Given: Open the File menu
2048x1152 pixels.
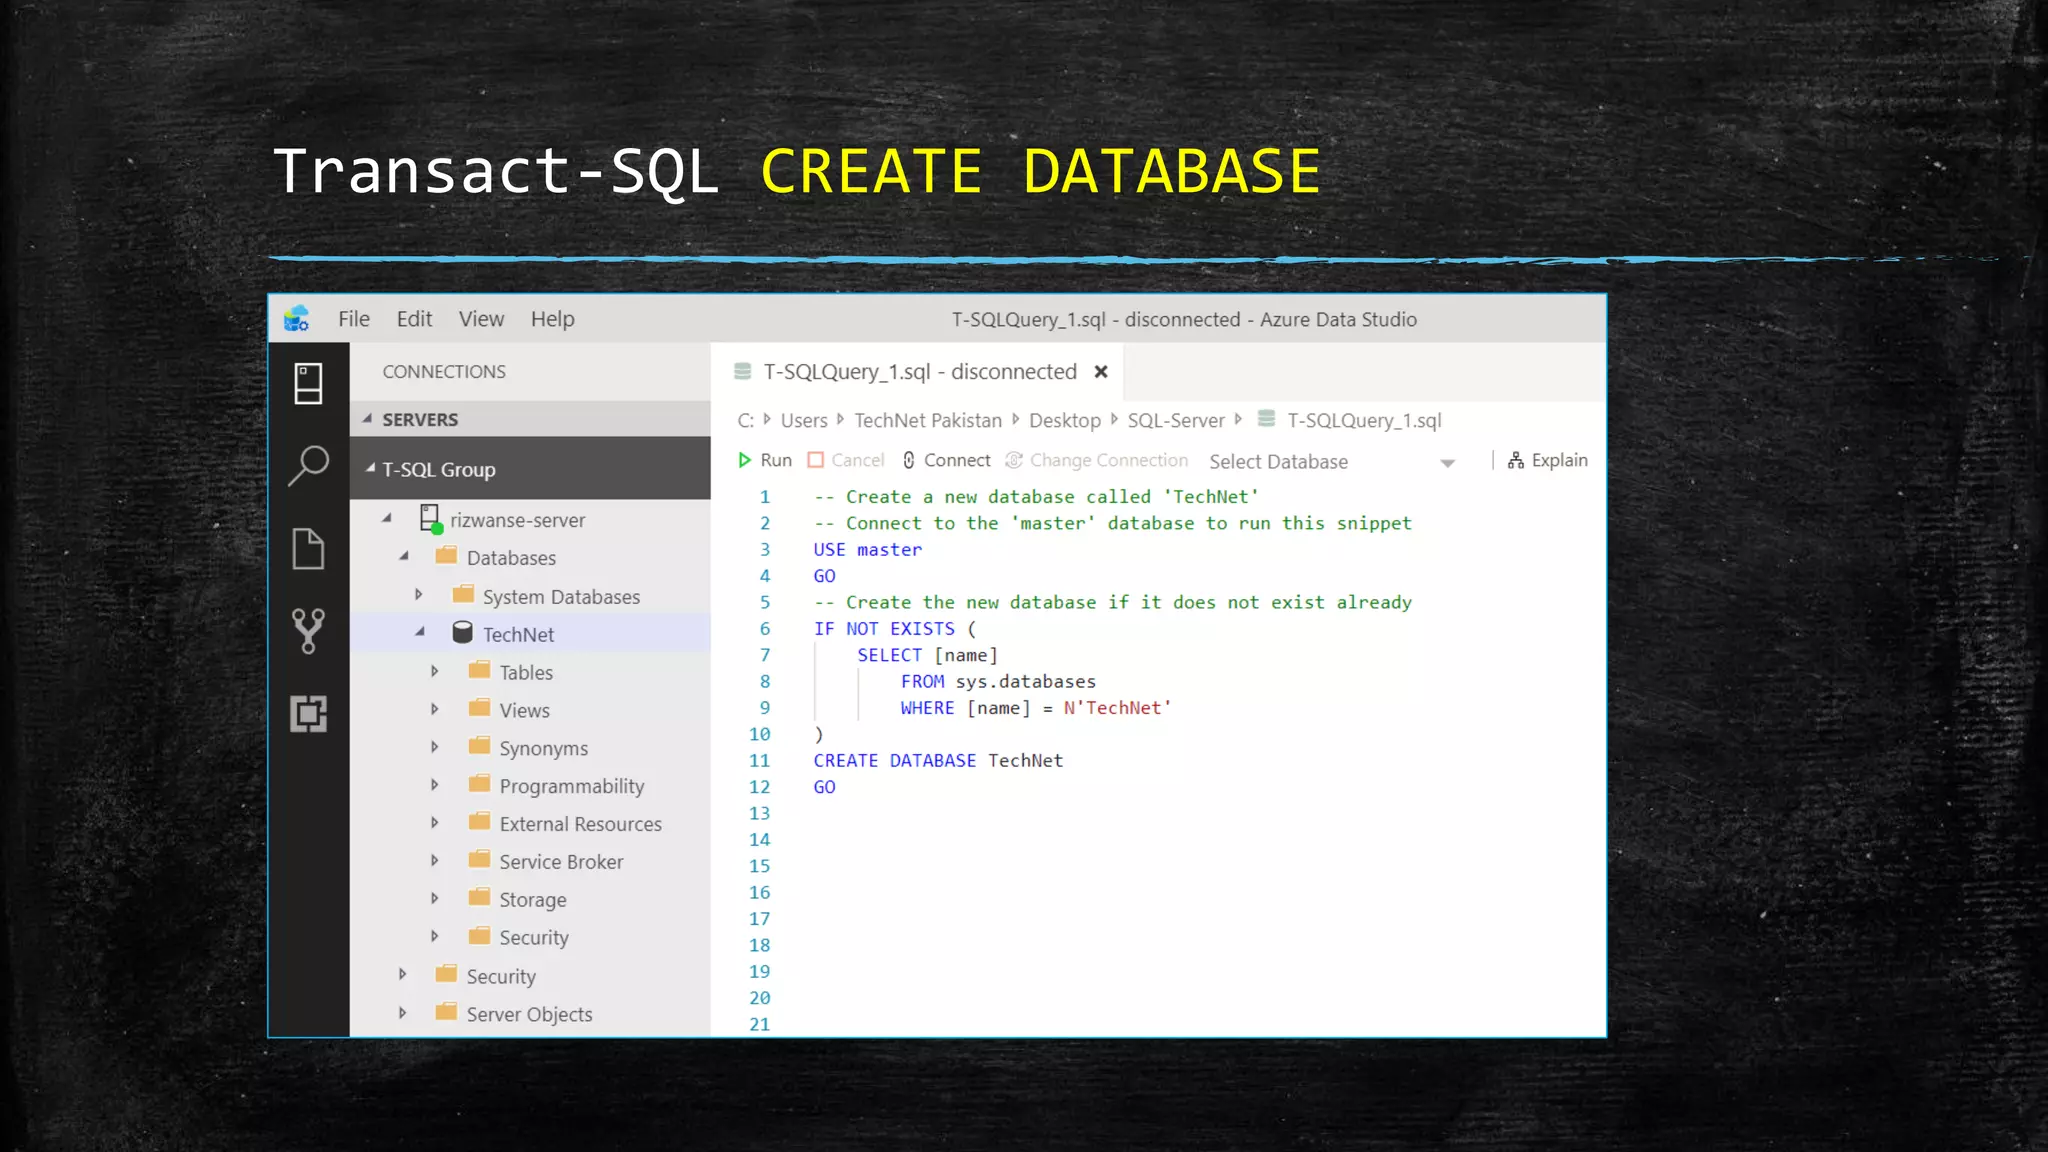Looking at the screenshot, I should [354, 319].
